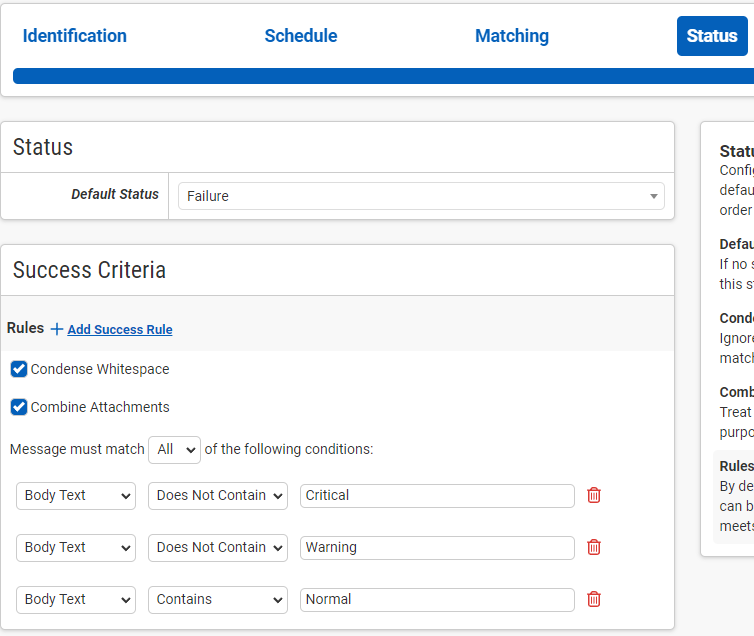754x636 pixels.
Task: Click the Critical text input field
Action: point(437,495)
